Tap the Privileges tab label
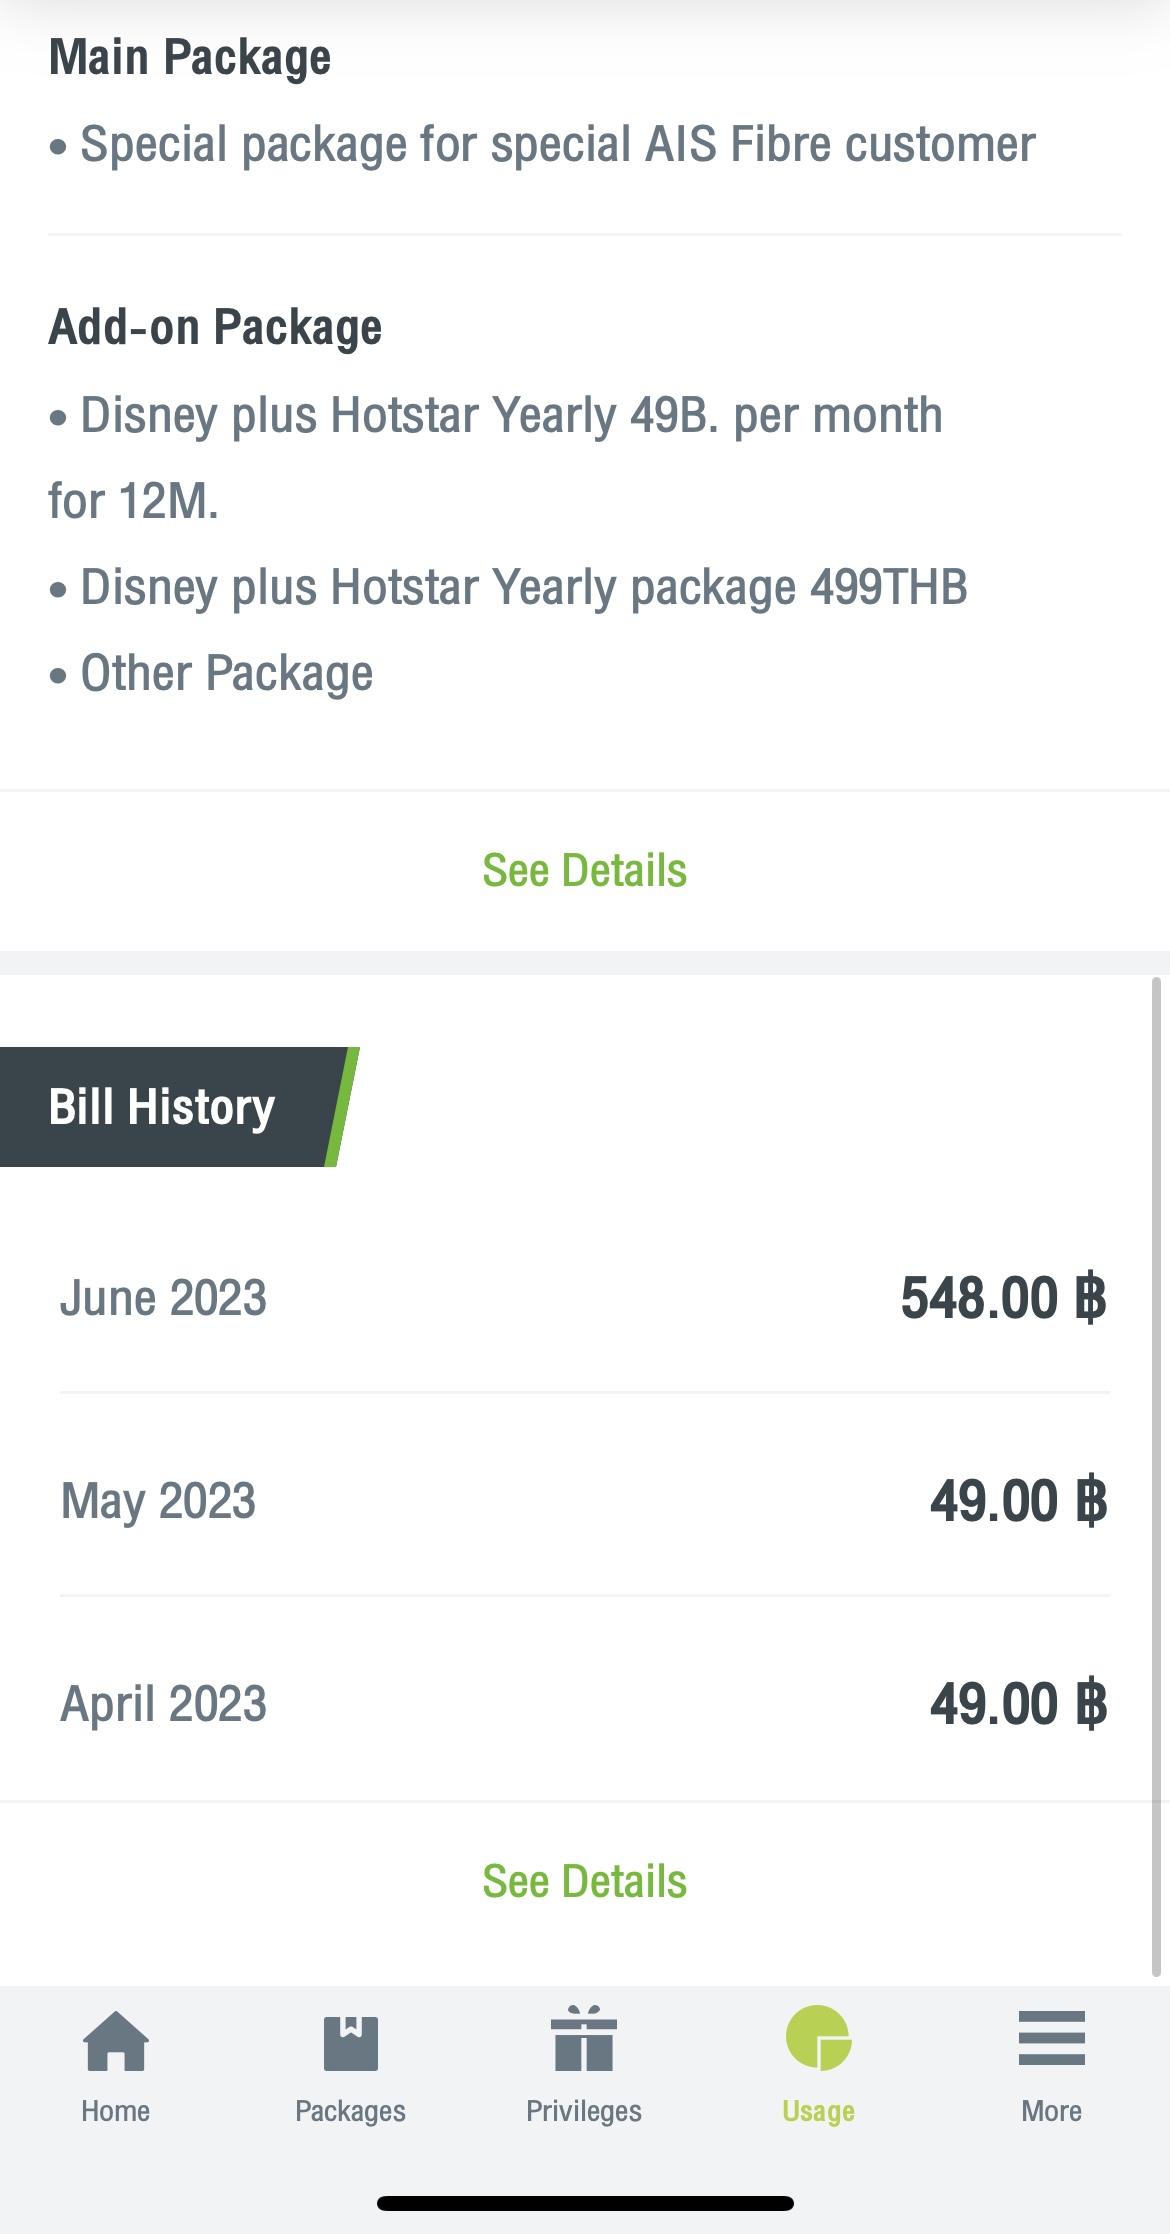The image size is (1170, 2234). point(584,2111)
